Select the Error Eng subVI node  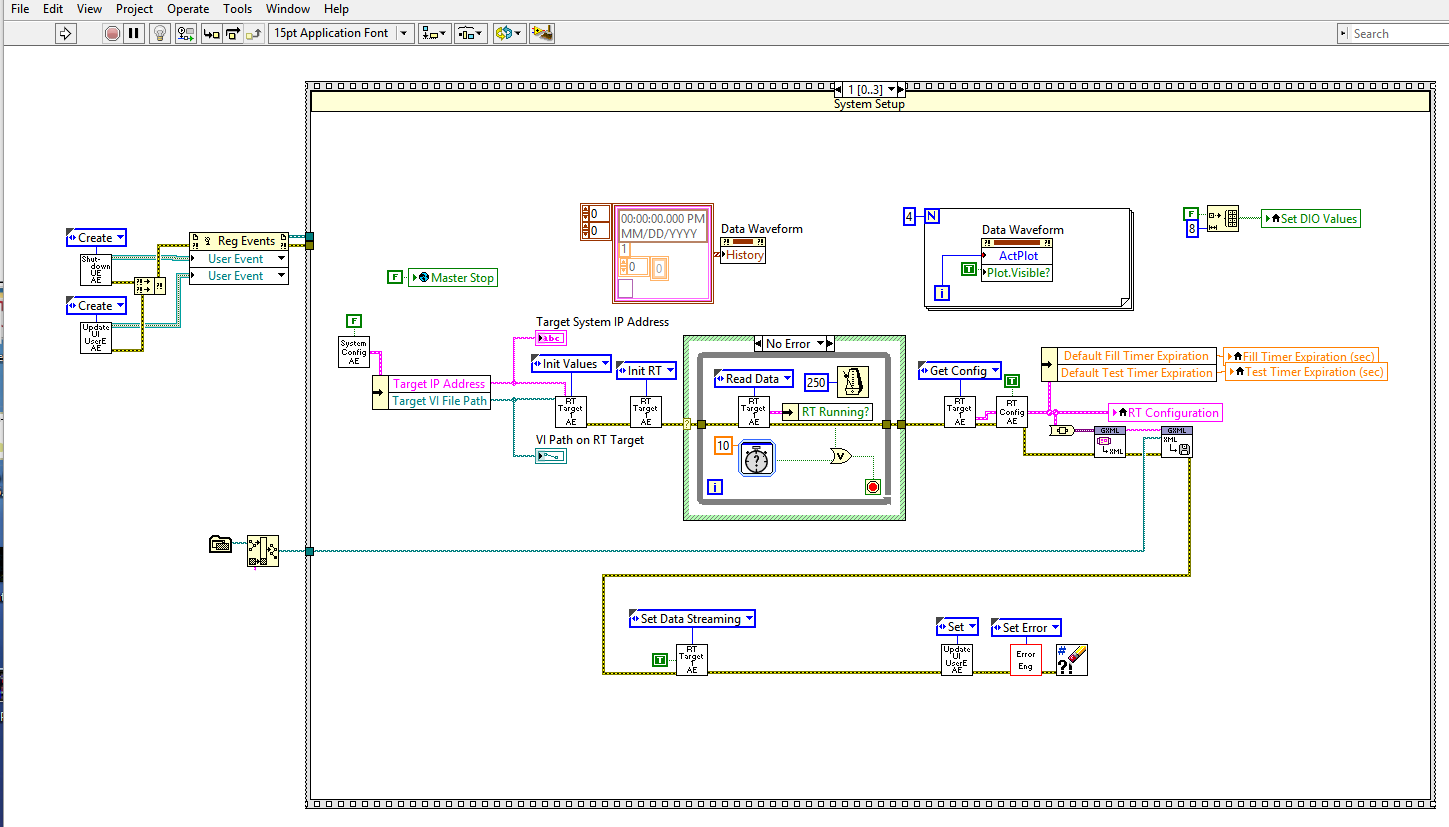click(x=1026, y=659)
